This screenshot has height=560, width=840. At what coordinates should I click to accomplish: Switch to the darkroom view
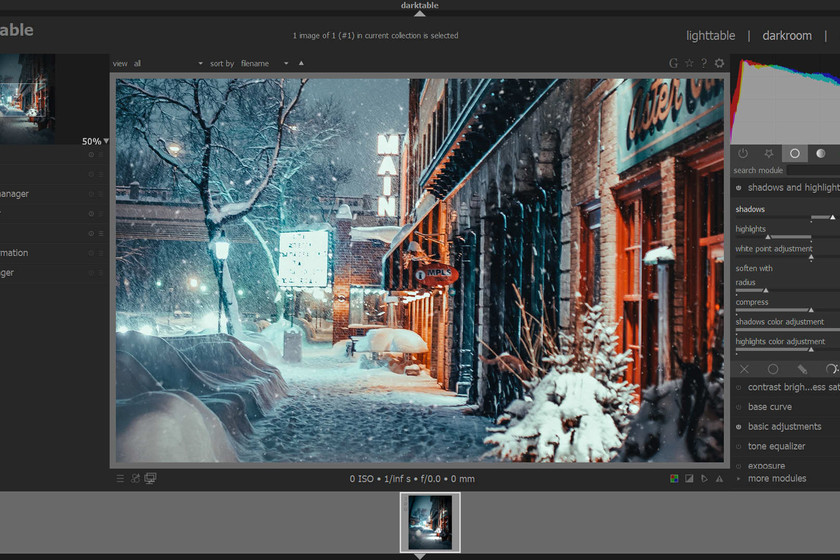[787, 36]
